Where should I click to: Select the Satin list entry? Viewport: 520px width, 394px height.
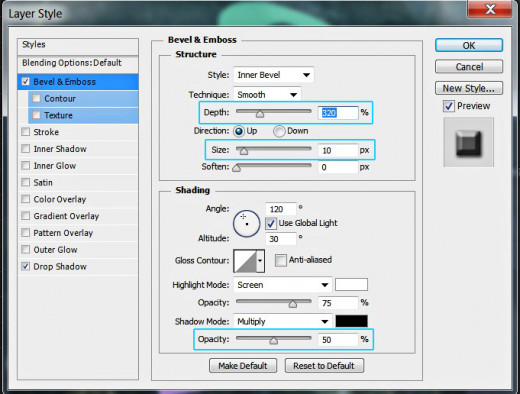click(x=78, y=183)
